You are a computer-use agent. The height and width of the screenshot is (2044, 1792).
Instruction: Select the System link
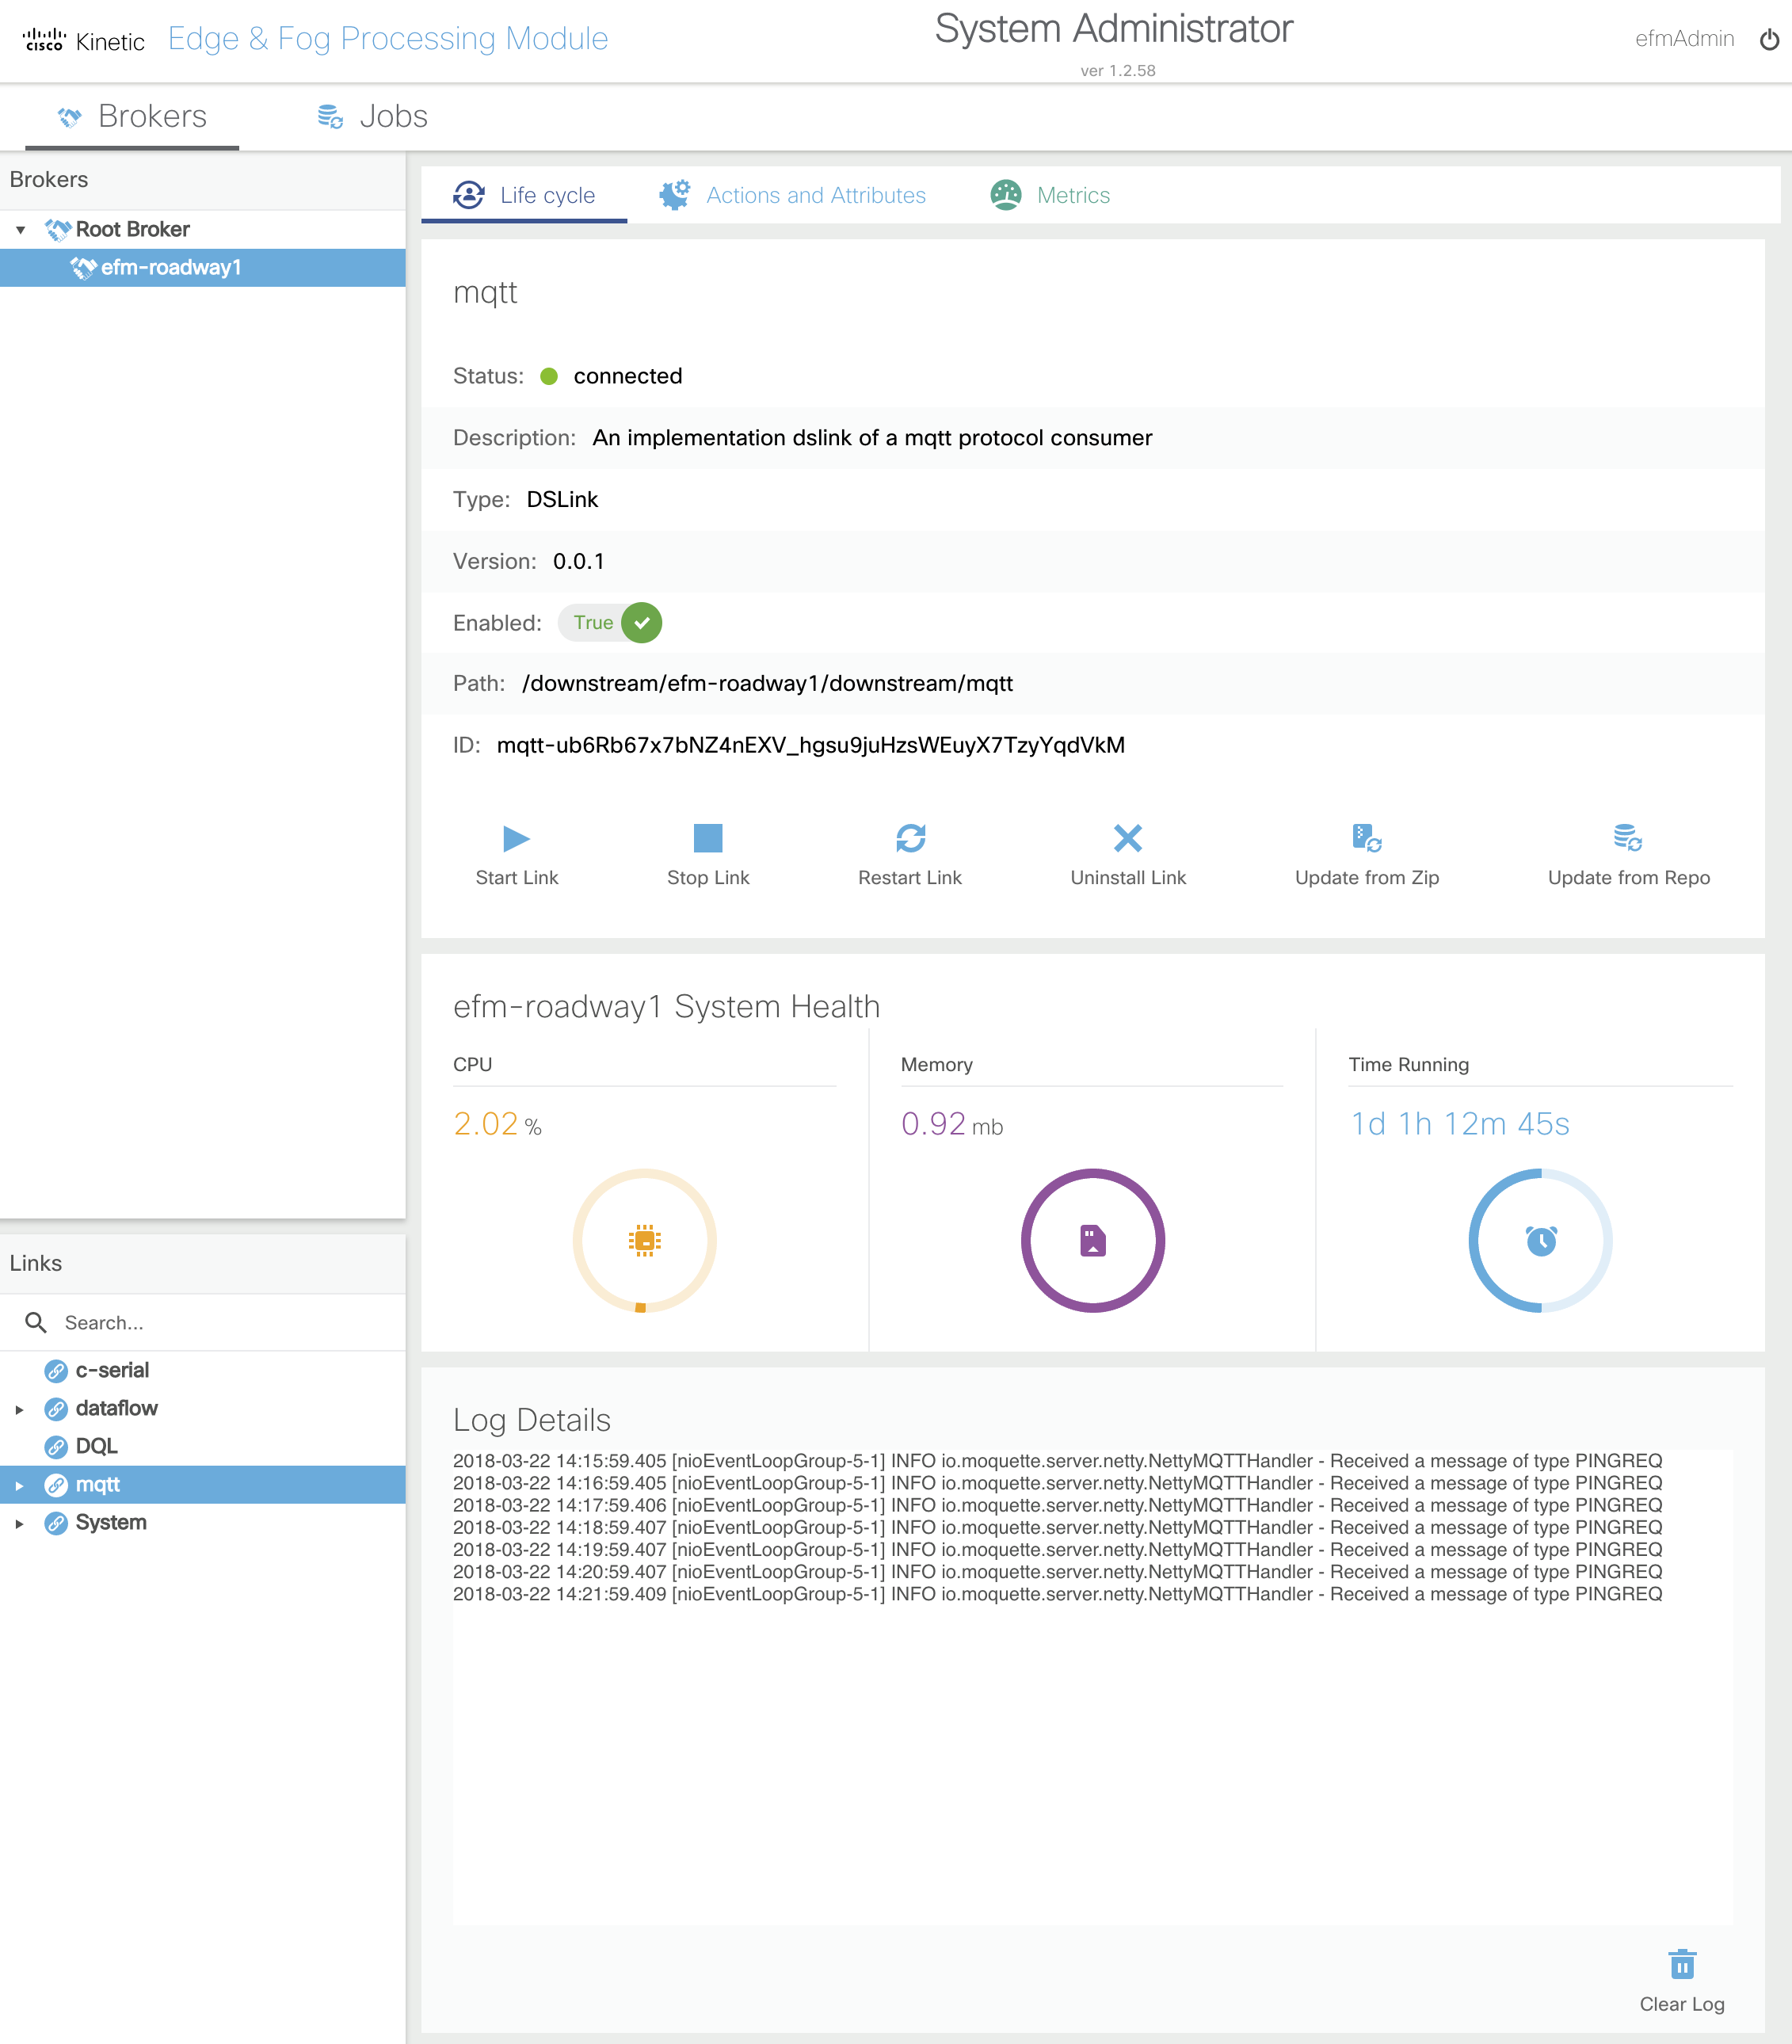point(111,1523)
